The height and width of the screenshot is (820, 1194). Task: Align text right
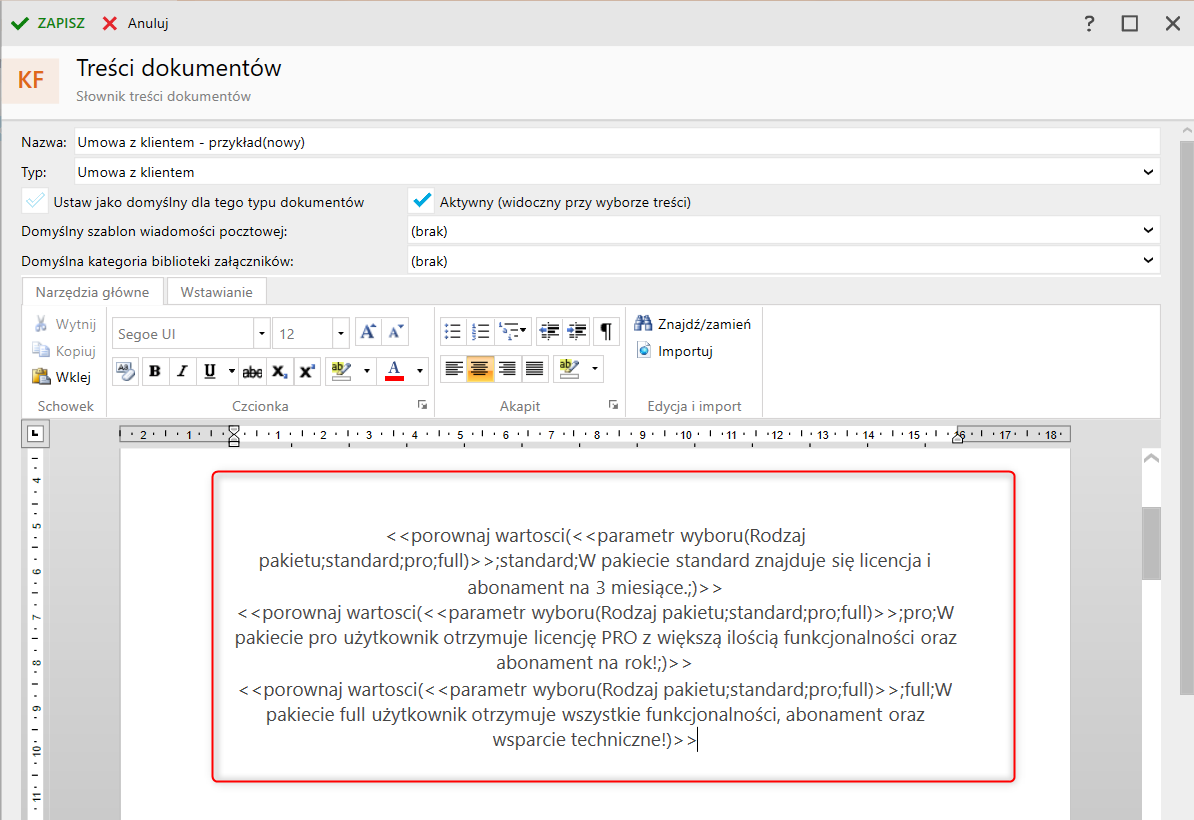(507, 369)
